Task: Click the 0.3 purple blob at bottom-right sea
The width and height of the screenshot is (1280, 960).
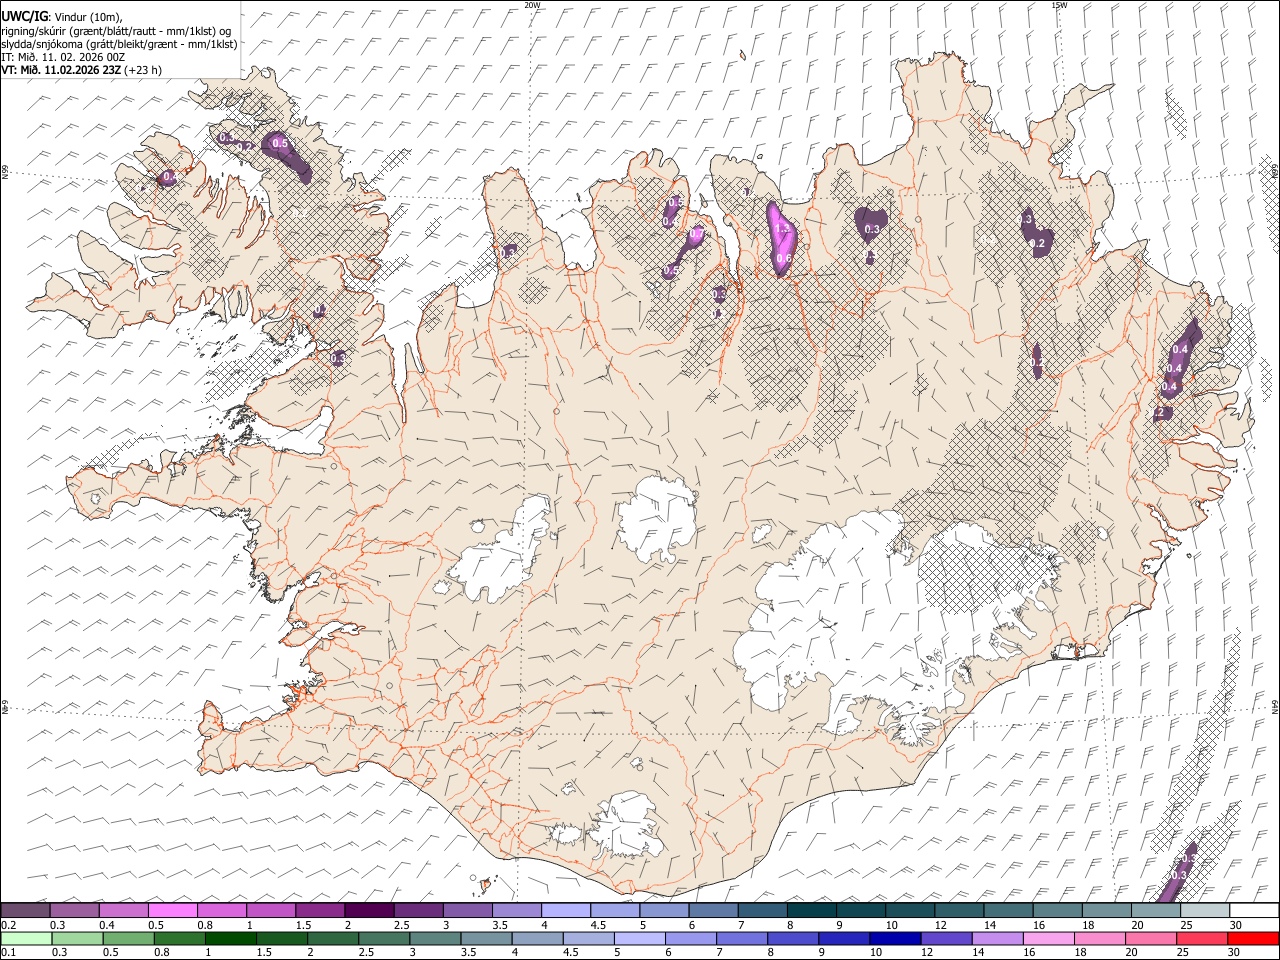Action: (x=1177, y=875)
